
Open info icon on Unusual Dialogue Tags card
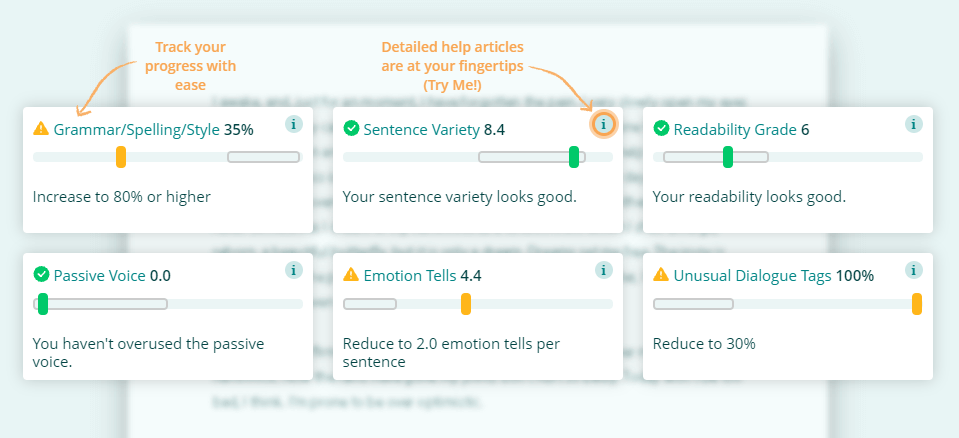pyautogui.click(x=914, y=270)
